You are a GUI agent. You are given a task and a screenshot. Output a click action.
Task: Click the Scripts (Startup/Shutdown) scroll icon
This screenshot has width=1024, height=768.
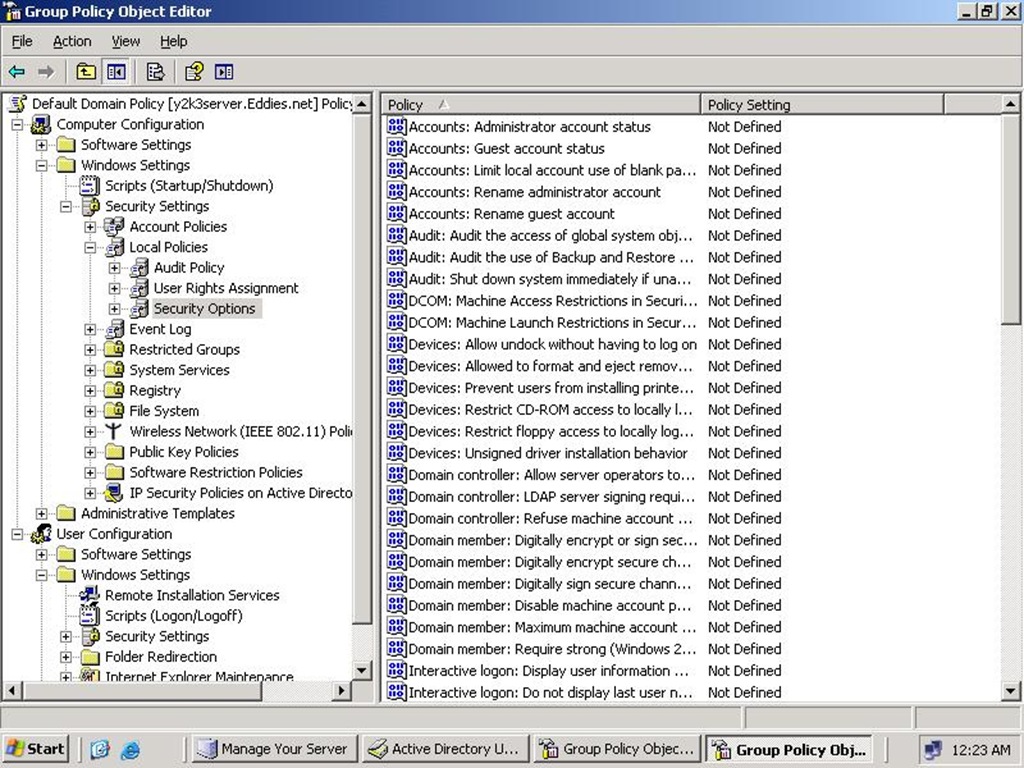point(89,185)
